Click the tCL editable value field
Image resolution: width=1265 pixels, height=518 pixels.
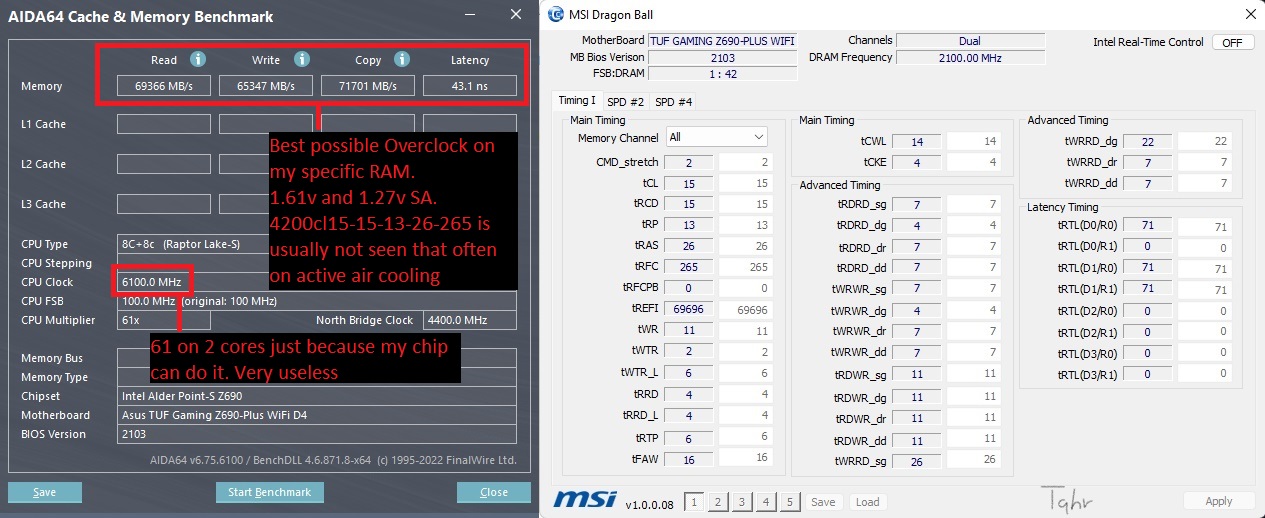[742, 184]
